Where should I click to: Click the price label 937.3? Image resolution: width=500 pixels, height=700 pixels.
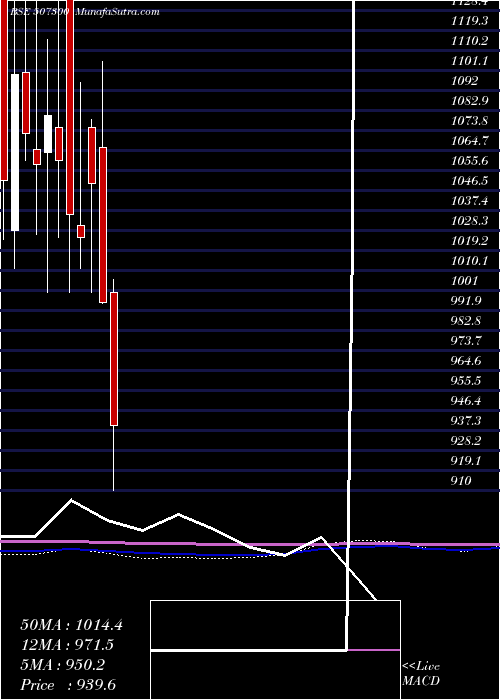coord(466,421)
